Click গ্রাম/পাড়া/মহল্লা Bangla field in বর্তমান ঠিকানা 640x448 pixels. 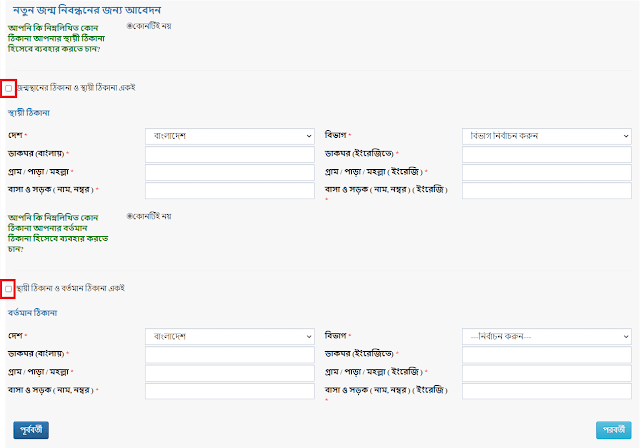(230, 372)
